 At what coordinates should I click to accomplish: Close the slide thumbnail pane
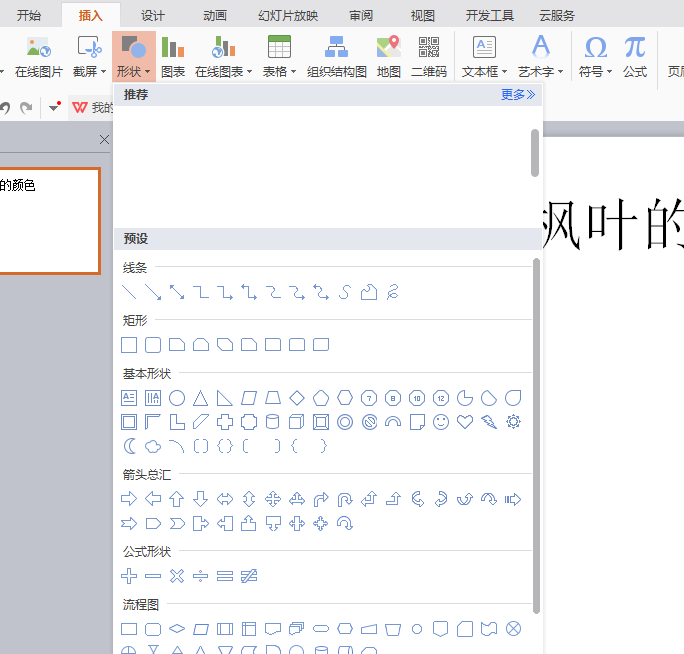[x=104, y=140]
